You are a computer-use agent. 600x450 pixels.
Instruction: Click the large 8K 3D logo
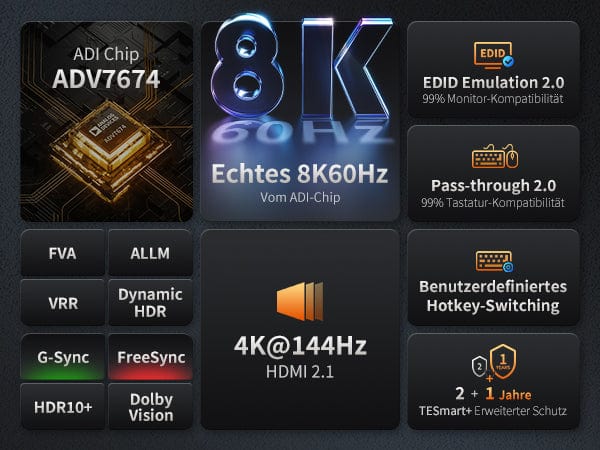click(302, 67)
